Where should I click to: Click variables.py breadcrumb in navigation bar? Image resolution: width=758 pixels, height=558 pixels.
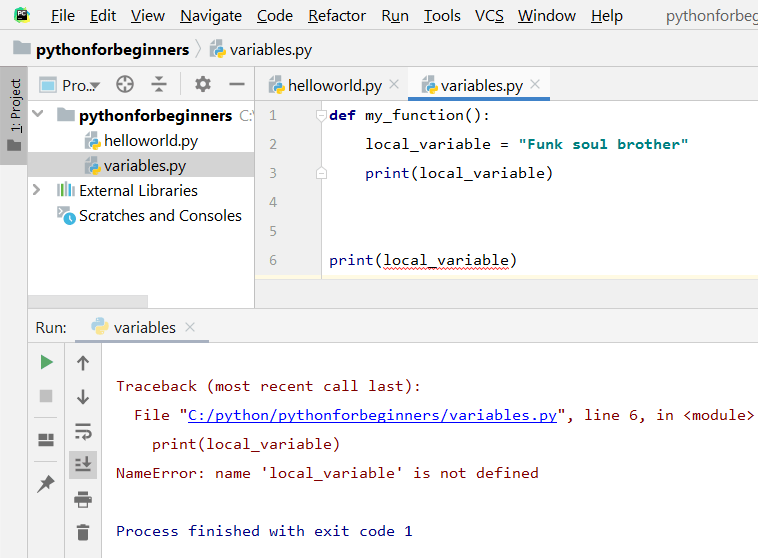(261, 50)
